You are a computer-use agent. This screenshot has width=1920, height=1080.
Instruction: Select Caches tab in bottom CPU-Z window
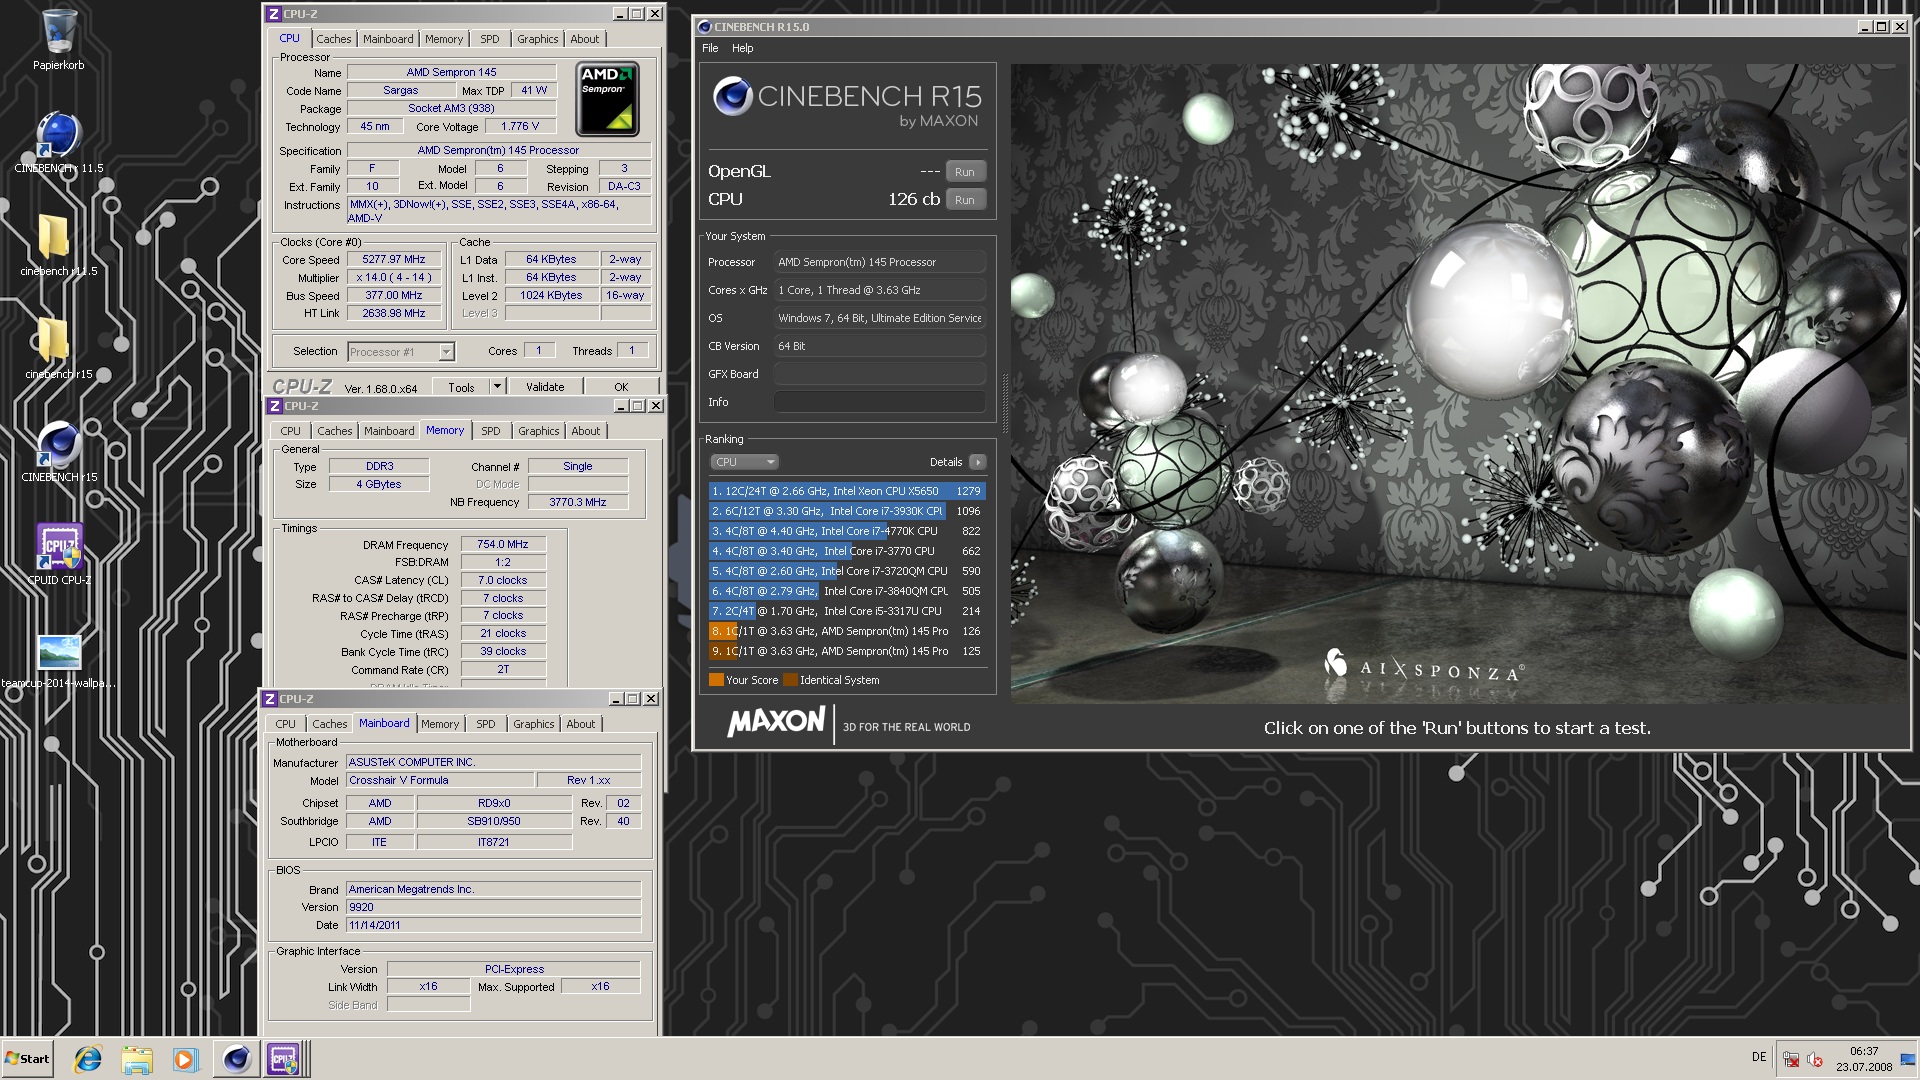coord(330,724)
